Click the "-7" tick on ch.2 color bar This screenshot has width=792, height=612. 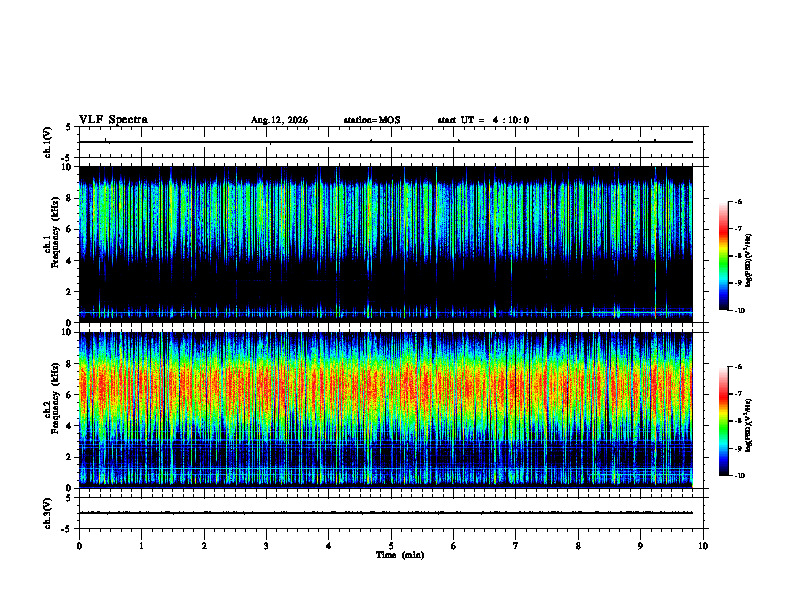(738, 394)
